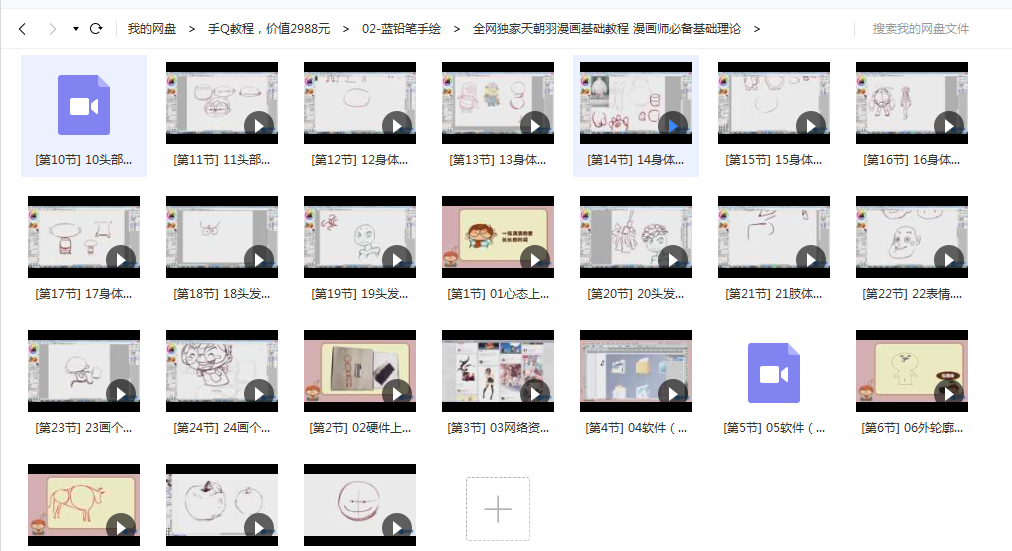The image size is (1012, 551).
Task: Play the [第18节] 18头发 video
Action: (x=259, y=260)
